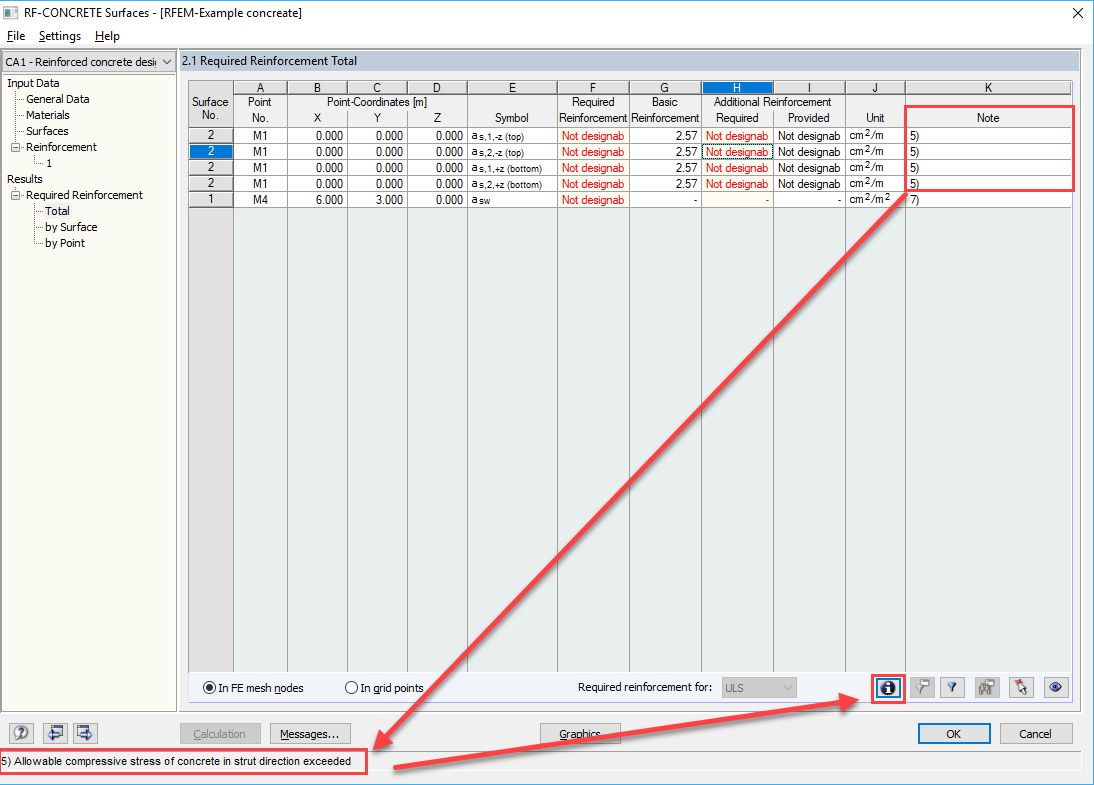Open the File menu

coord(16,36)
